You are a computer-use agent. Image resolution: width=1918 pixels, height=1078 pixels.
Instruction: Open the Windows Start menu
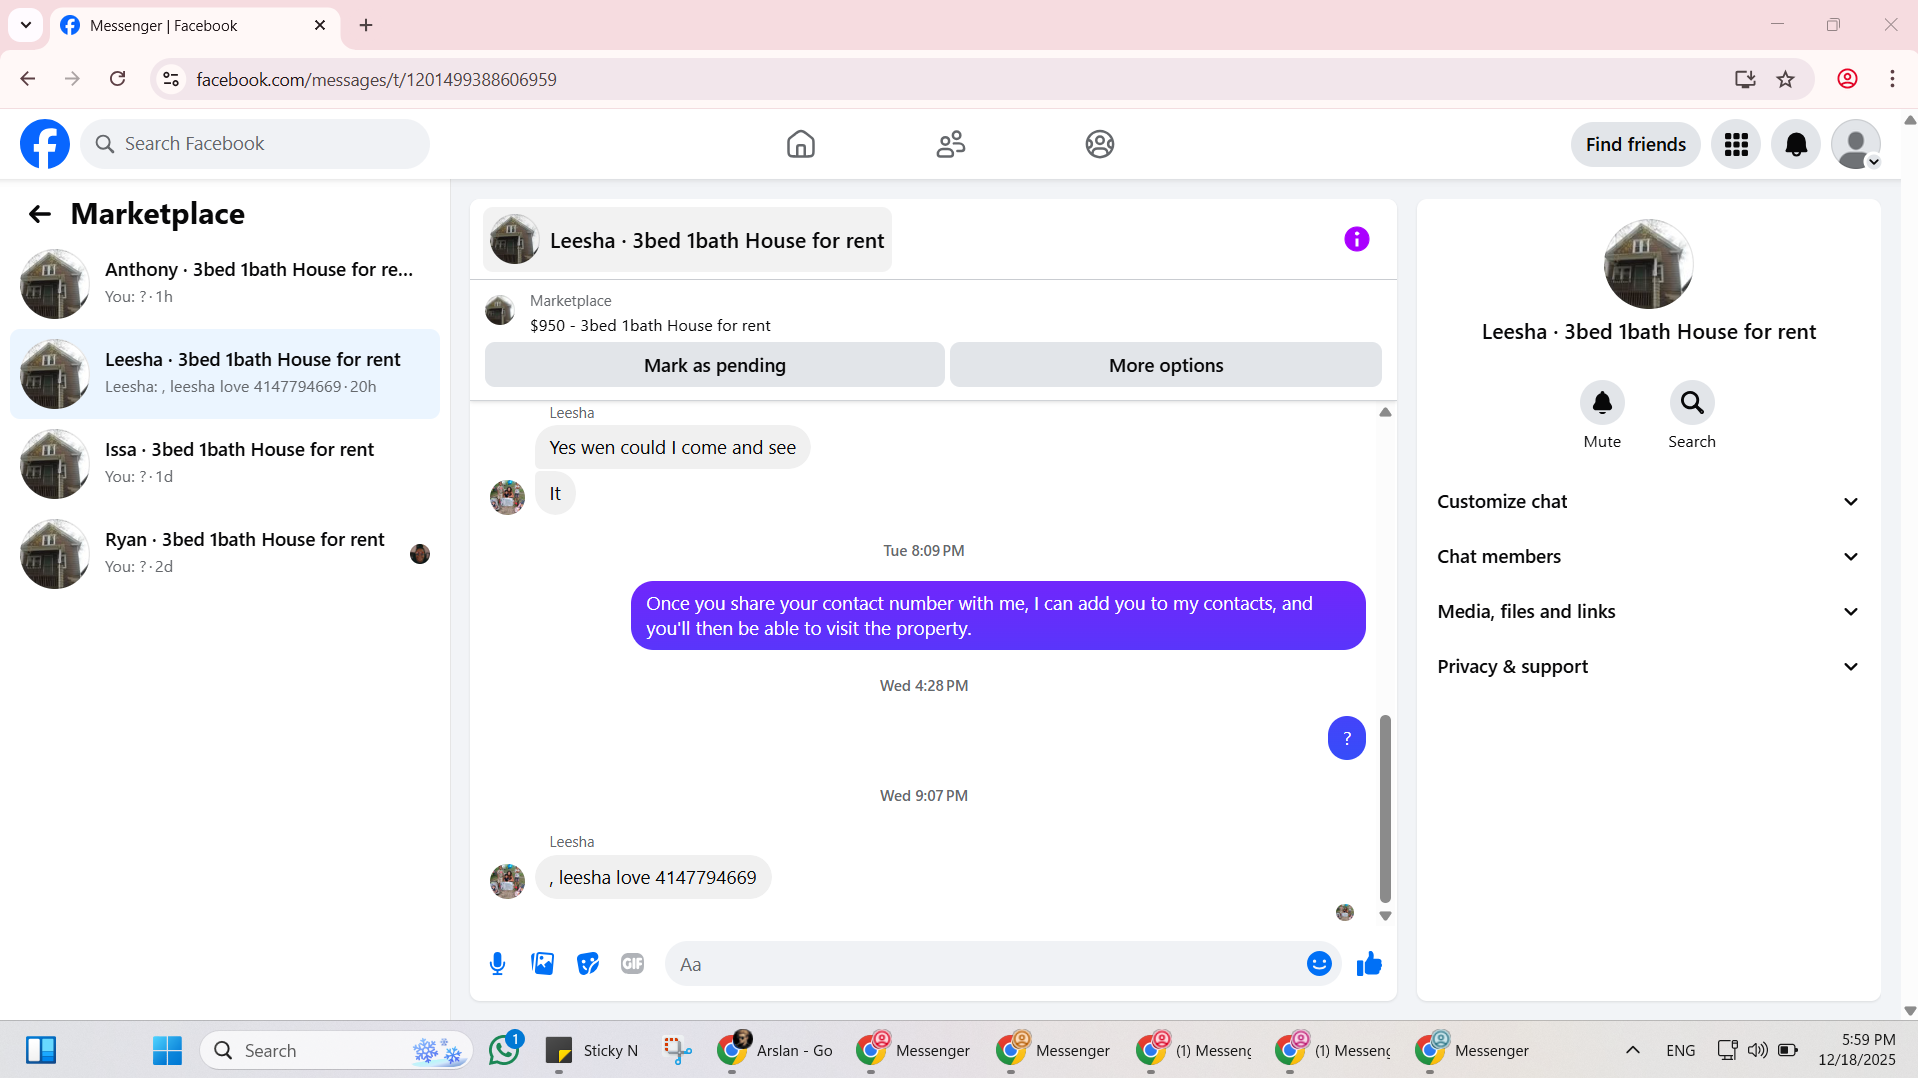click(x=167, y=1050)
